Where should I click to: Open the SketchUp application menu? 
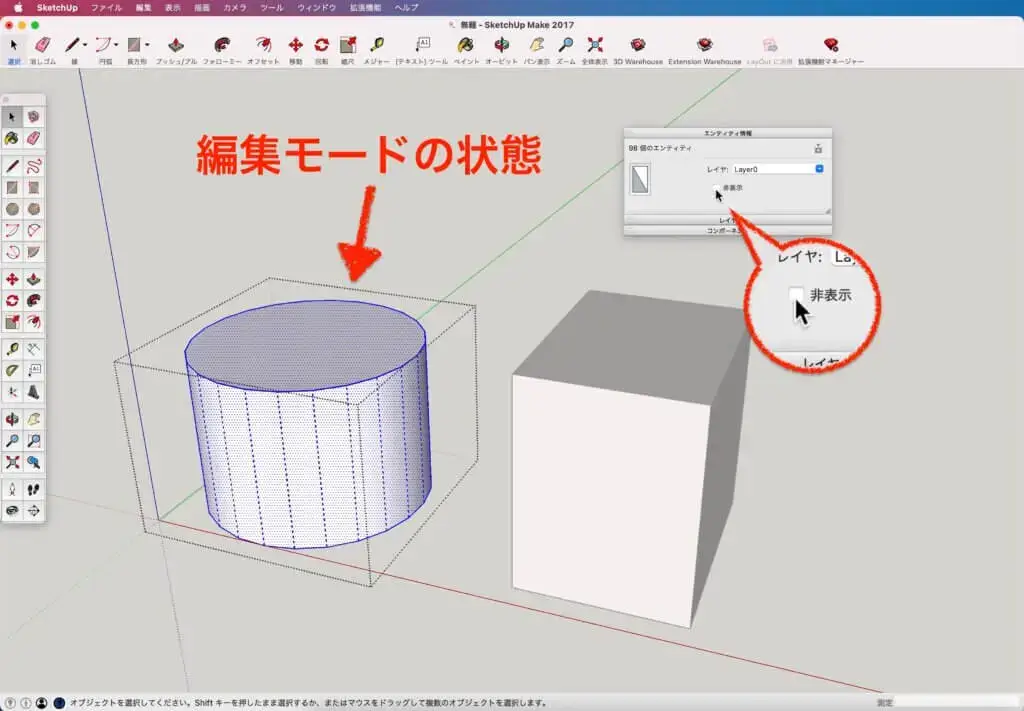pos(57,8)
